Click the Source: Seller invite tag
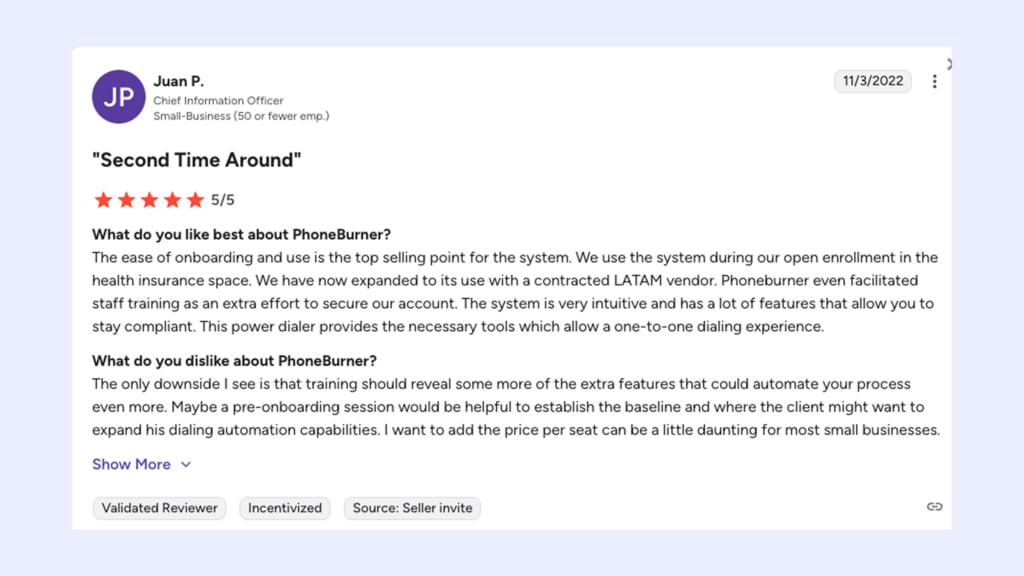The height and width of the screenshot is (576, 1024). tap(412, 508)
